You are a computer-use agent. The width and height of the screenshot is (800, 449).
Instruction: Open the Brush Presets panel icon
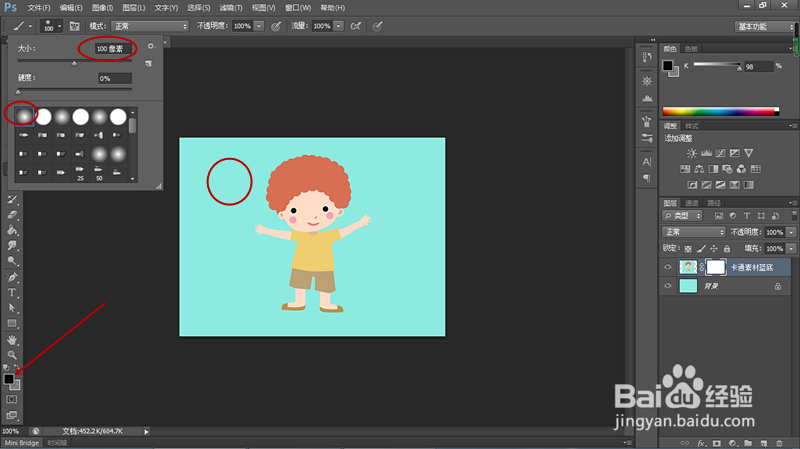click(647, 138)
